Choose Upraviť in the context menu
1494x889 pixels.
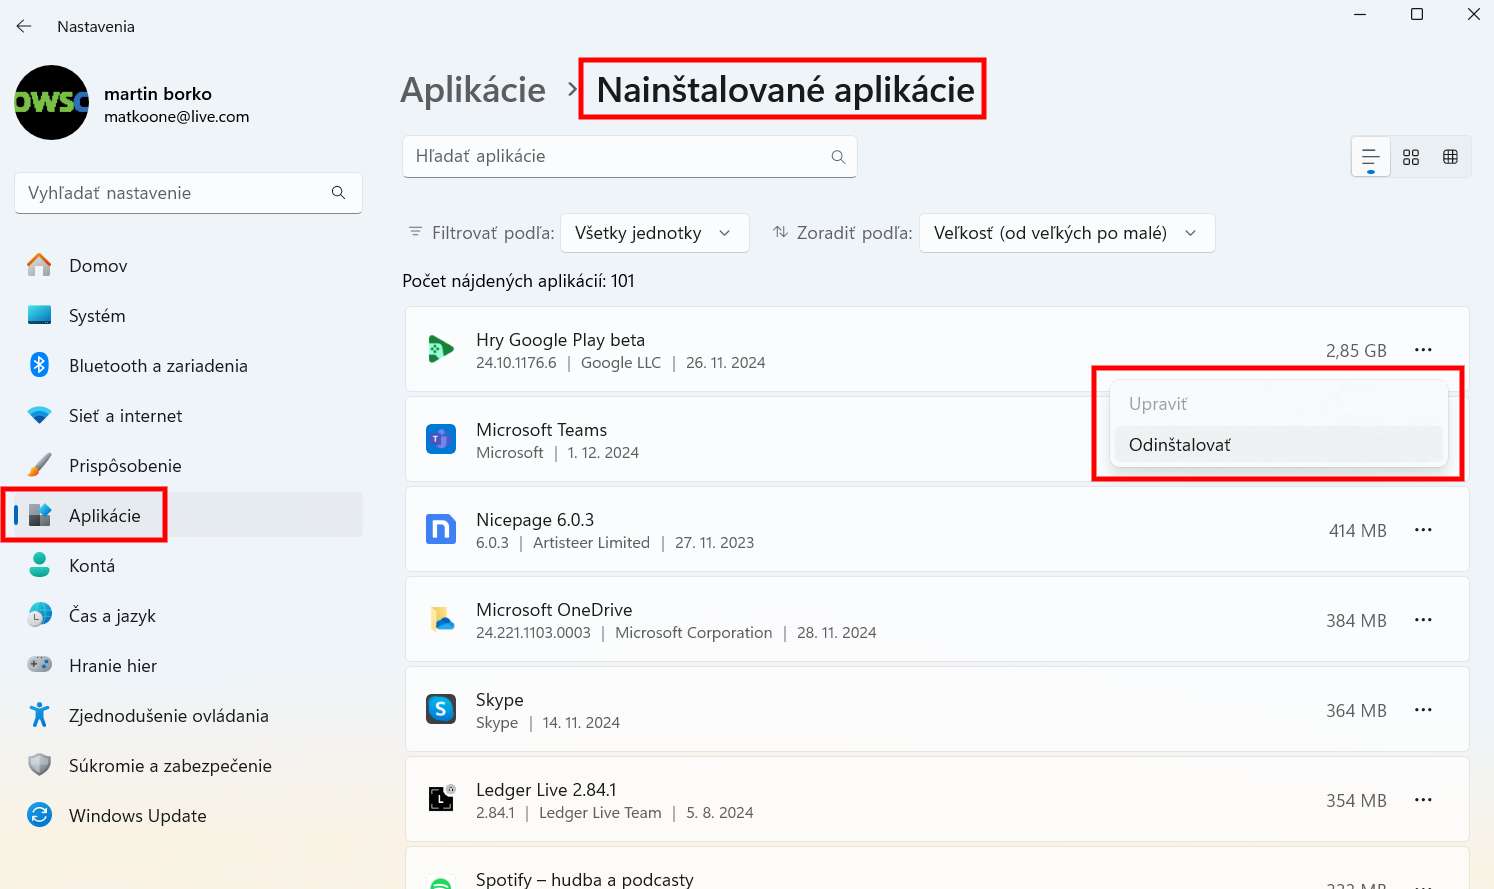(x=1279, y=404)
